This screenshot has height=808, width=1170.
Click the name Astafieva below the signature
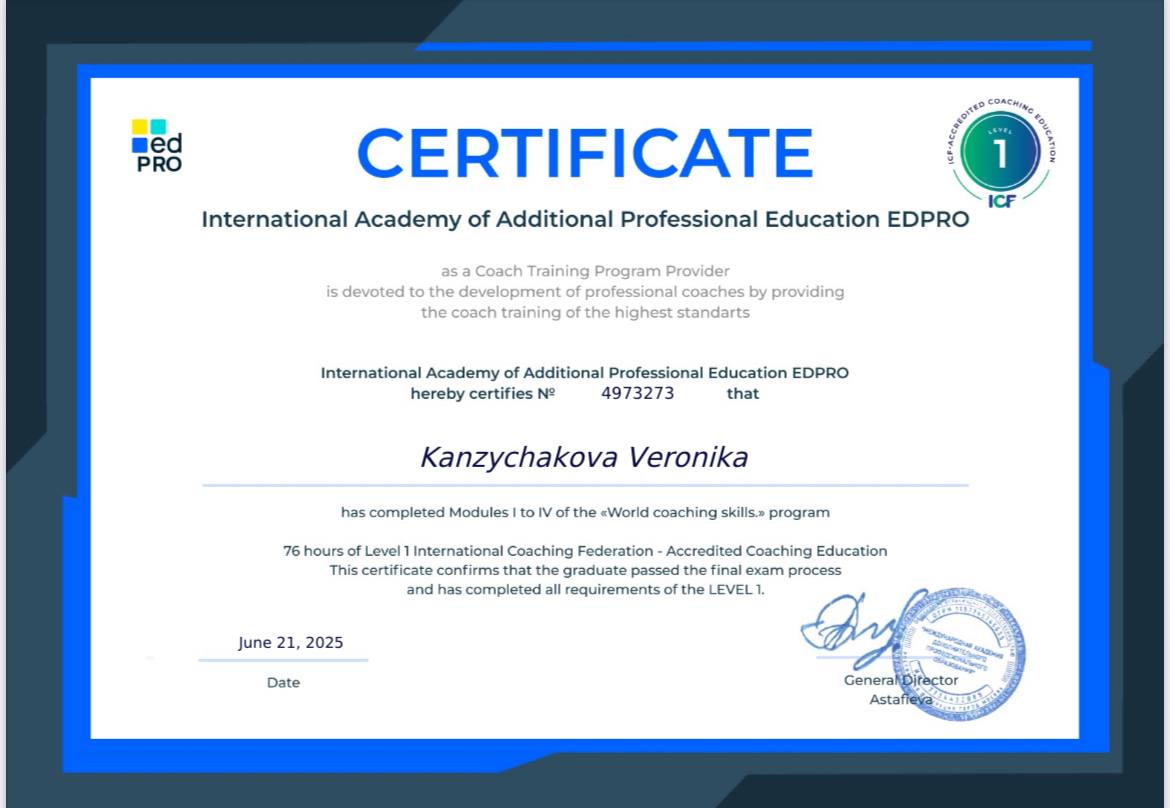(900, 699)
